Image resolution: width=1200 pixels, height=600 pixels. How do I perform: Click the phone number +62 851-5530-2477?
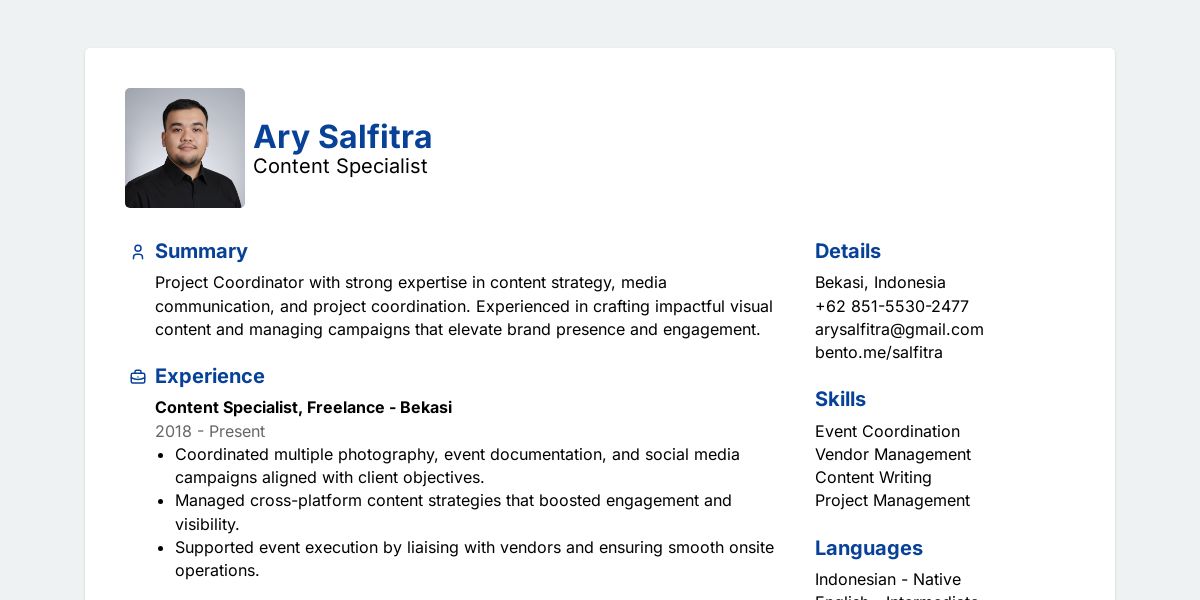pos(892,306)
